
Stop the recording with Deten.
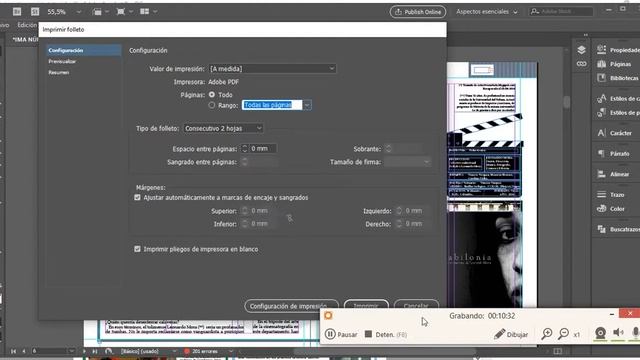click(385, 334)
